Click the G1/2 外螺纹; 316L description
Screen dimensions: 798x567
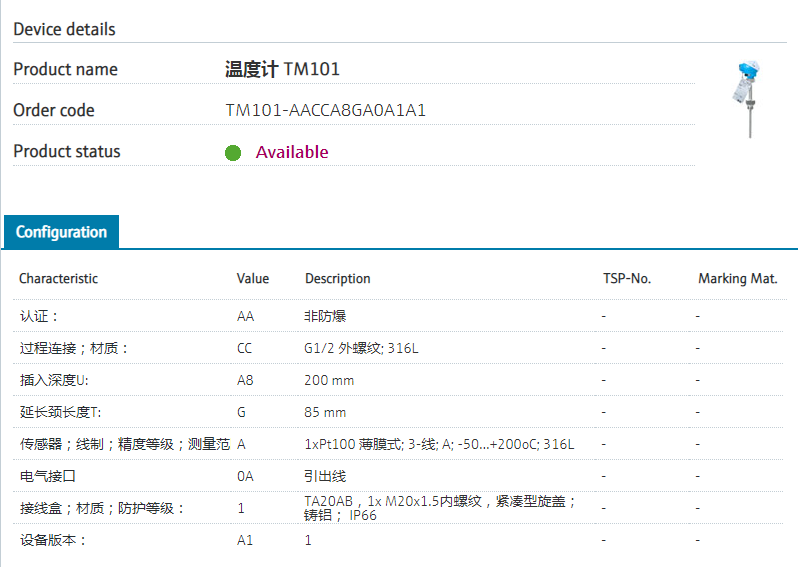pos(361,348)
